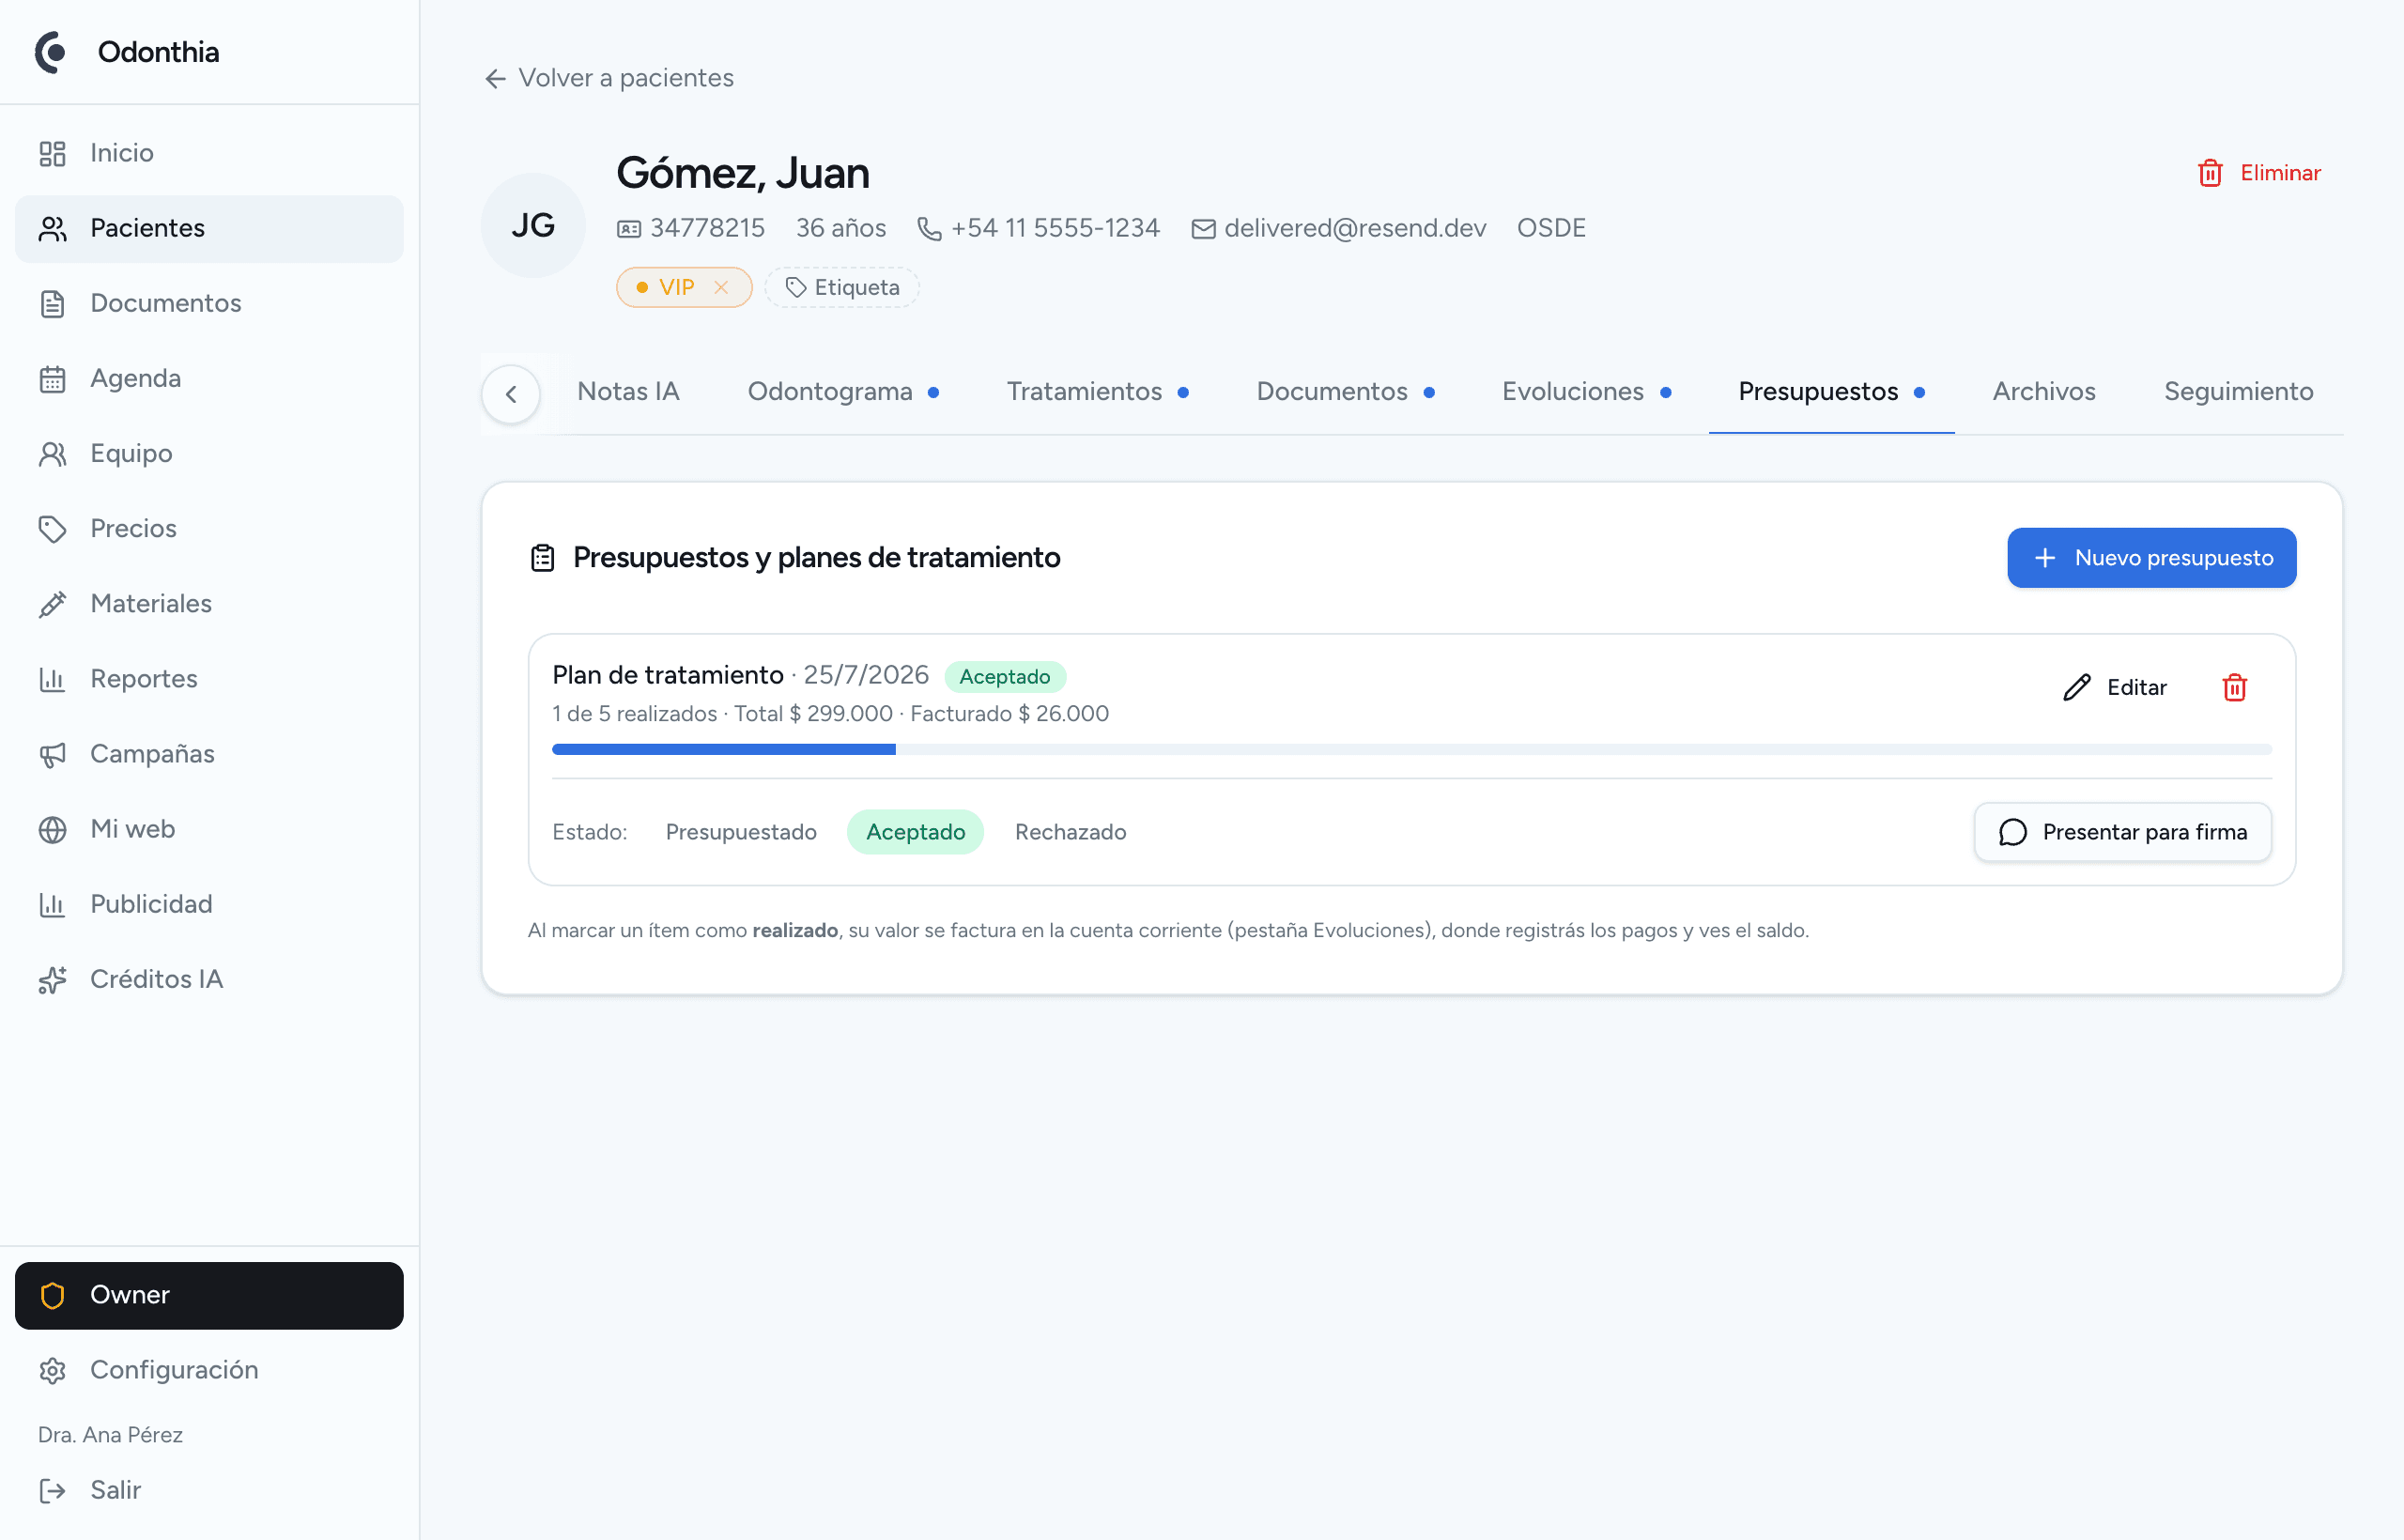Viewport: 2404px width, 1540px height.
Task: Select the Presupuestos tab
Action: [x=1831, y=391]
